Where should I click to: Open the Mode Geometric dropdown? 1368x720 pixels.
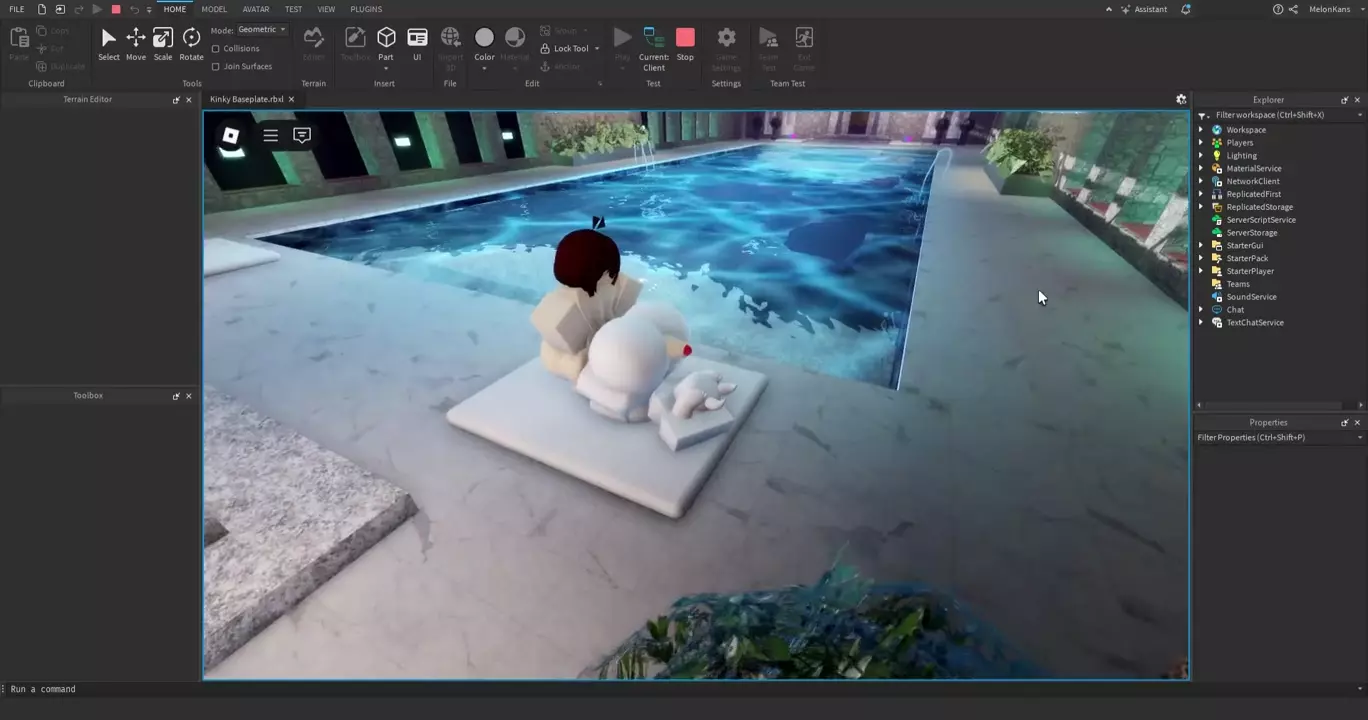point(262,30)
